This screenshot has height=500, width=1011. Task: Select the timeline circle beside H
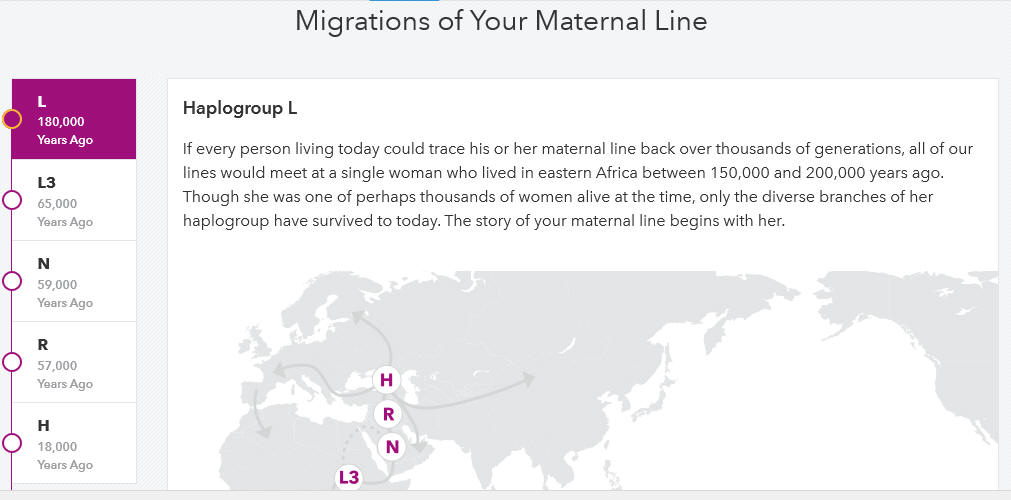(x=12, y=443)
